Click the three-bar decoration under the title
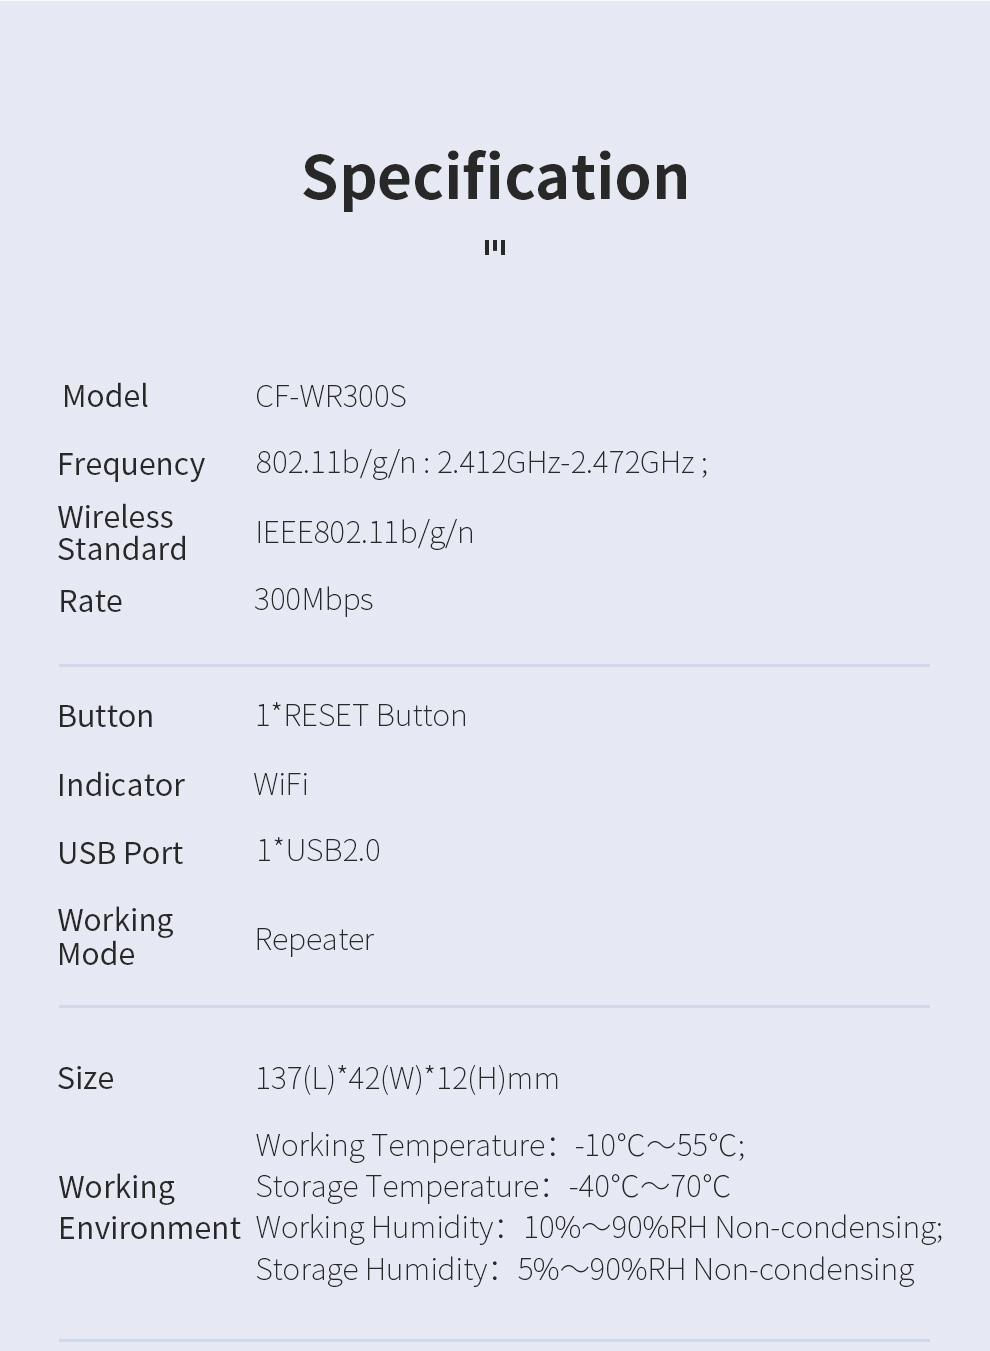 [x=495, y=247]
